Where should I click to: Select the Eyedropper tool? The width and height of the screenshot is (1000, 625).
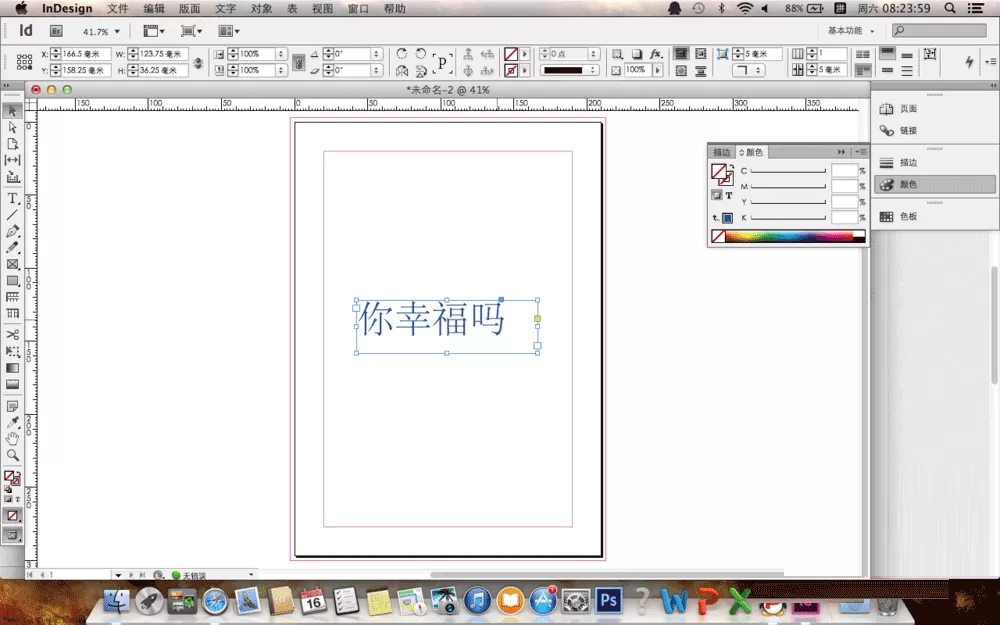point(12,422)
